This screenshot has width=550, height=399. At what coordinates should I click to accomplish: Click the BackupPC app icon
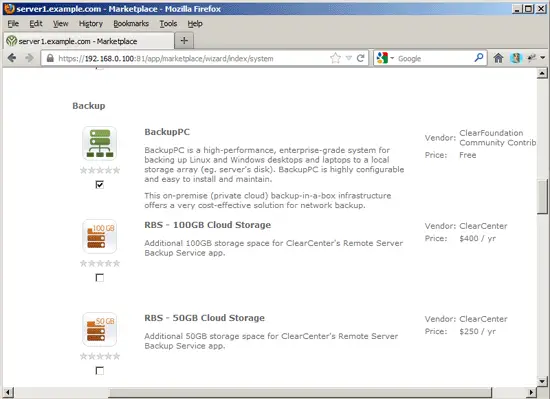tap(100, 143)
